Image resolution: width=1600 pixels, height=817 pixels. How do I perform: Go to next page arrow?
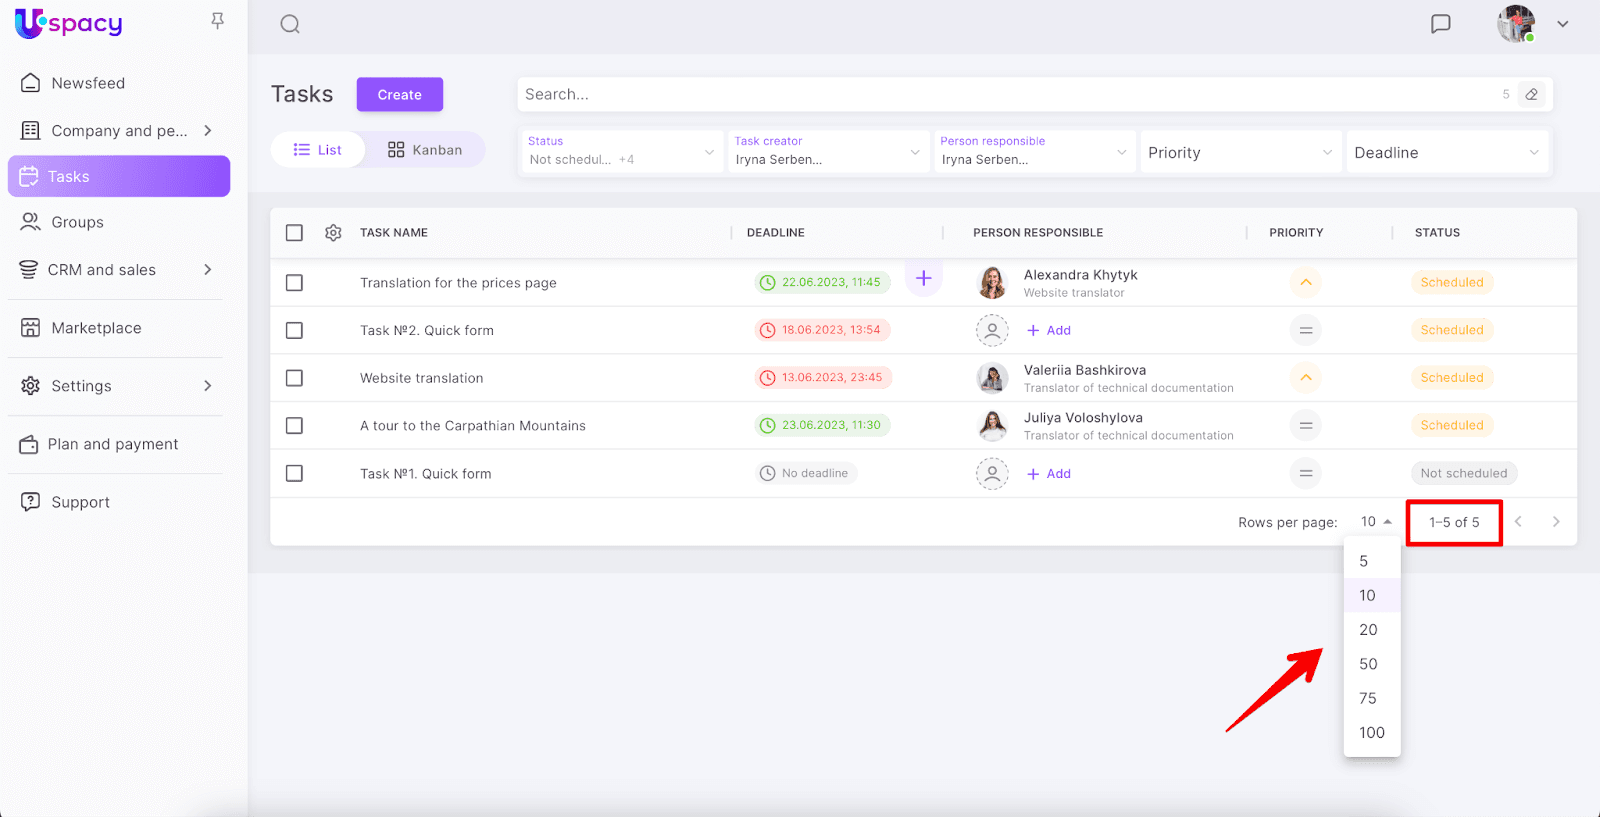click(1555, 522)
